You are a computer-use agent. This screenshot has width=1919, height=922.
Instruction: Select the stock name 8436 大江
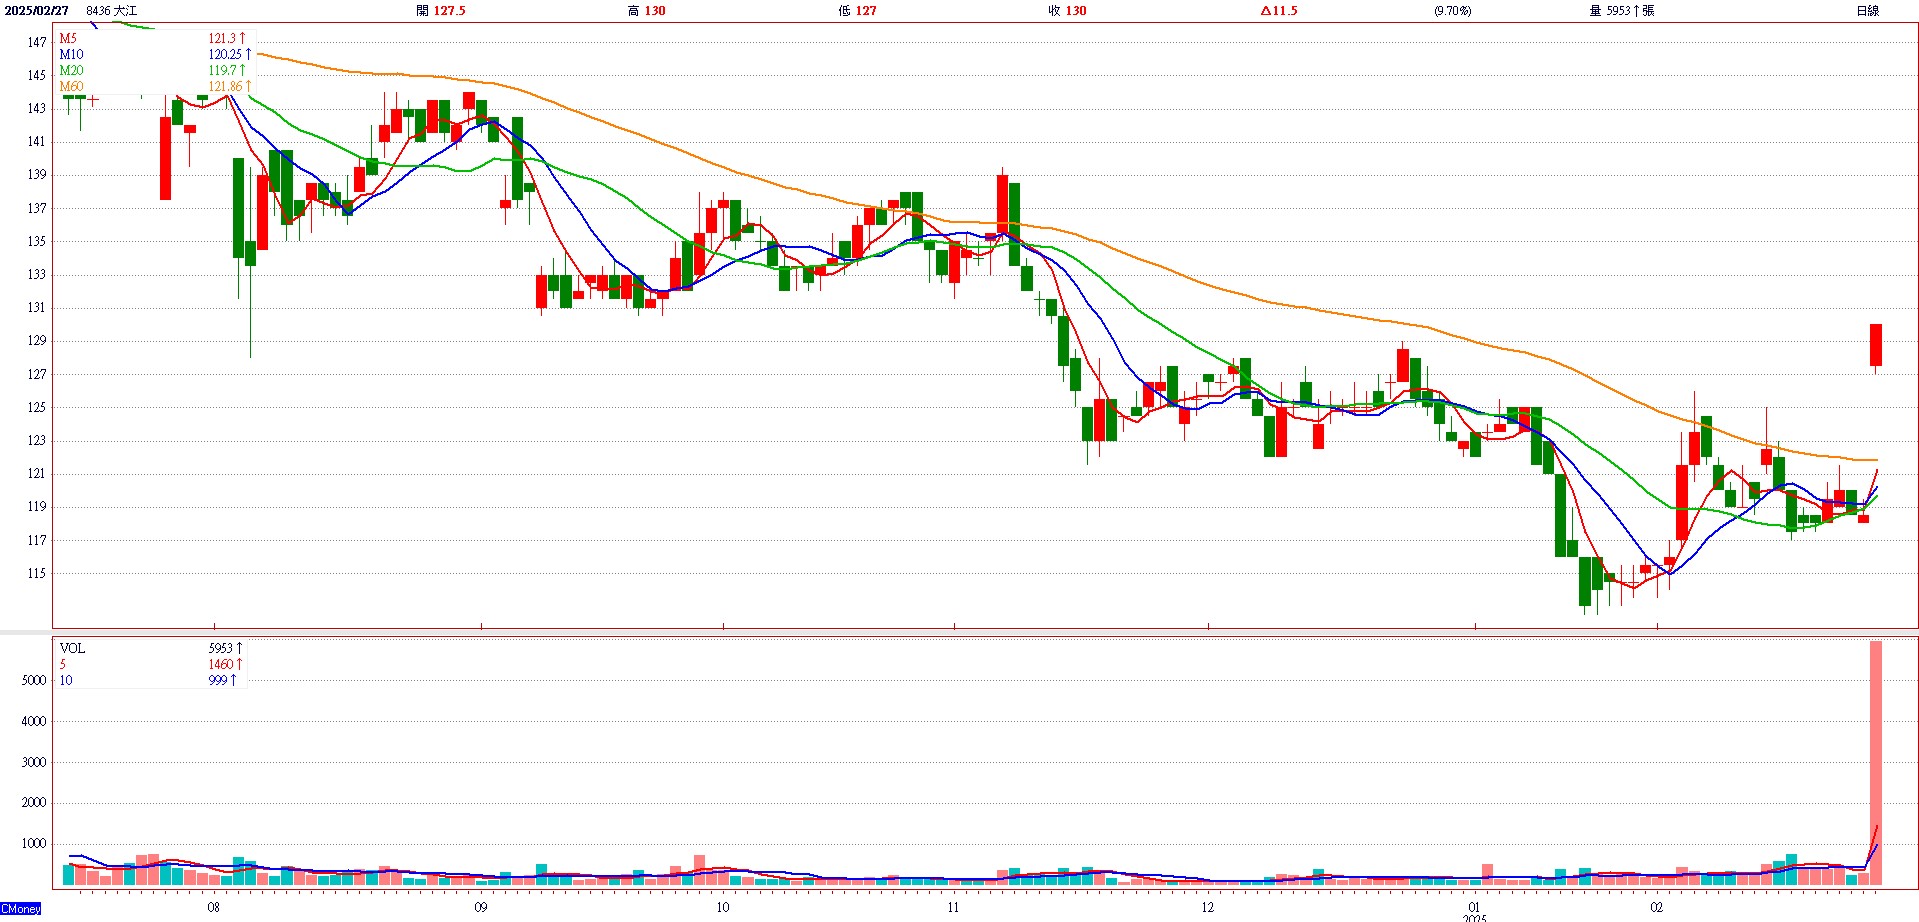(x=112, y=11)
